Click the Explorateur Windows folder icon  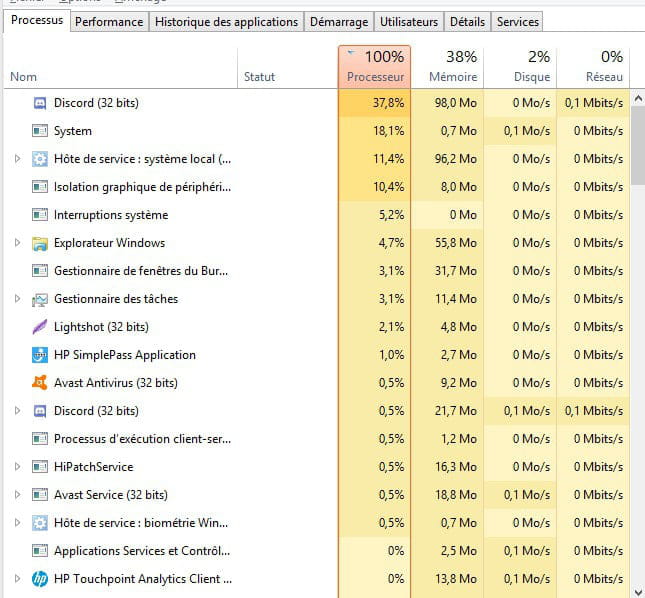(40, 243)
